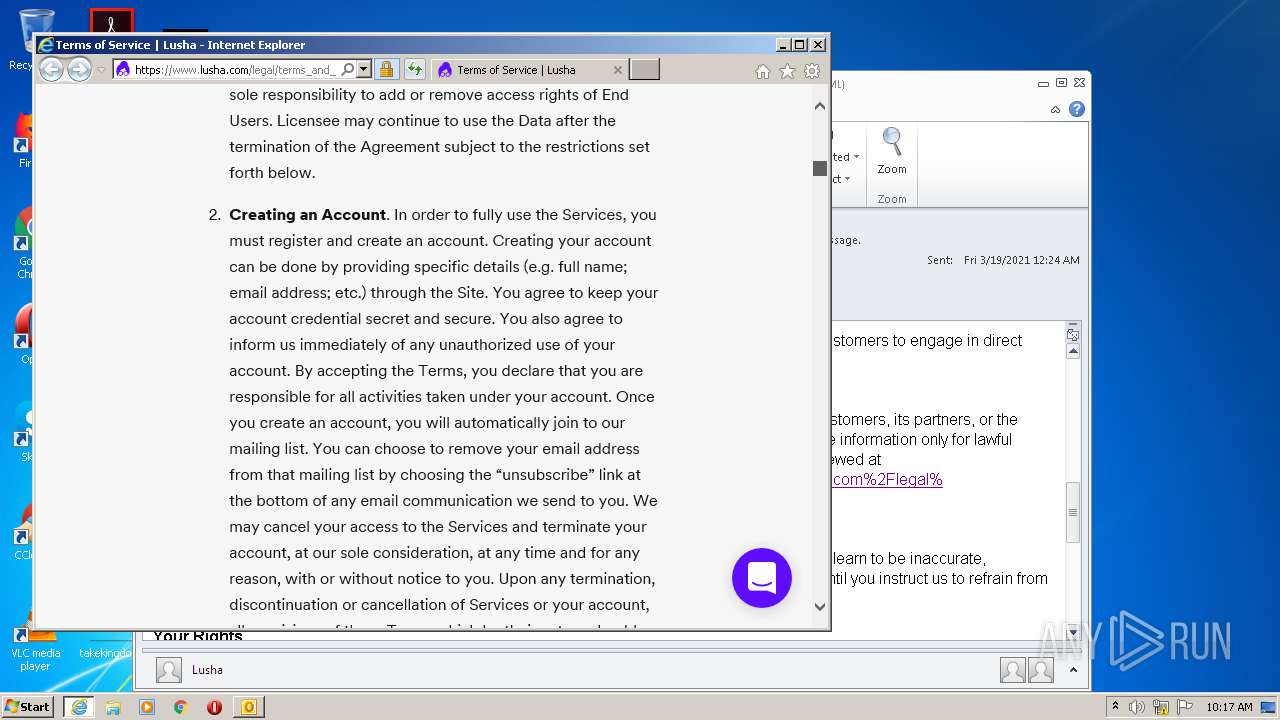Collapse the Outlook ribbon chevron
The image size is (1280, 720).
pyautogui.click(x=1055, y=109)
